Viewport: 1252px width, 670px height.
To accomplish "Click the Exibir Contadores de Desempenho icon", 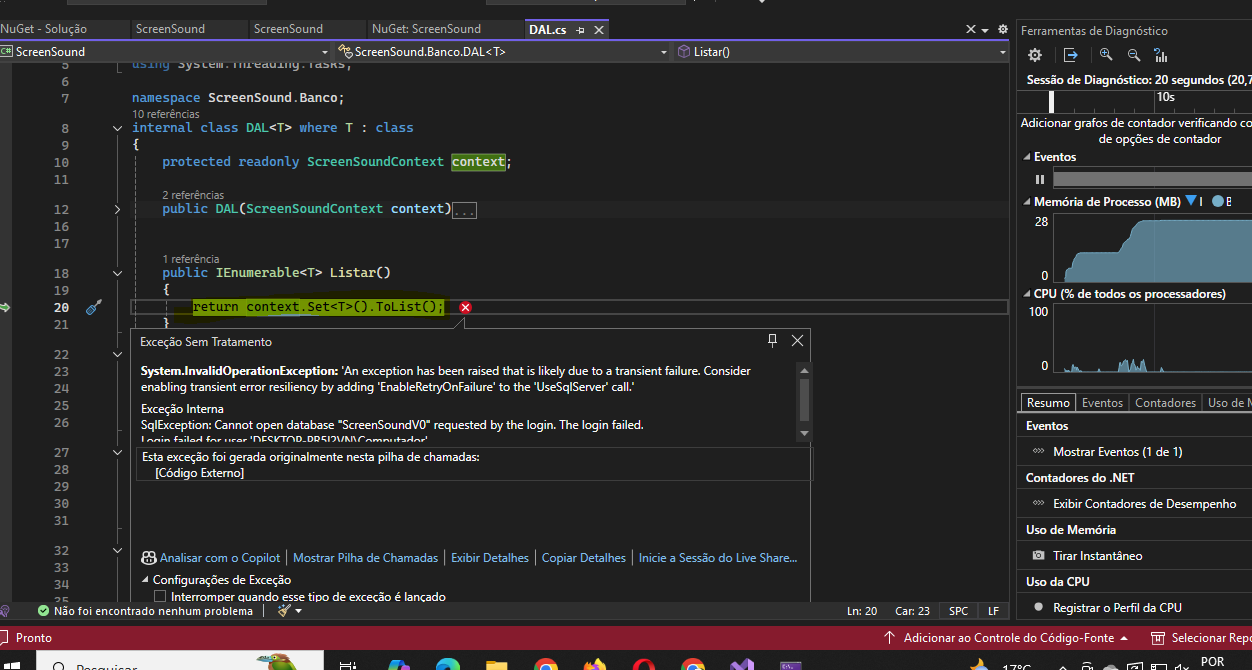I will 1038,503.
